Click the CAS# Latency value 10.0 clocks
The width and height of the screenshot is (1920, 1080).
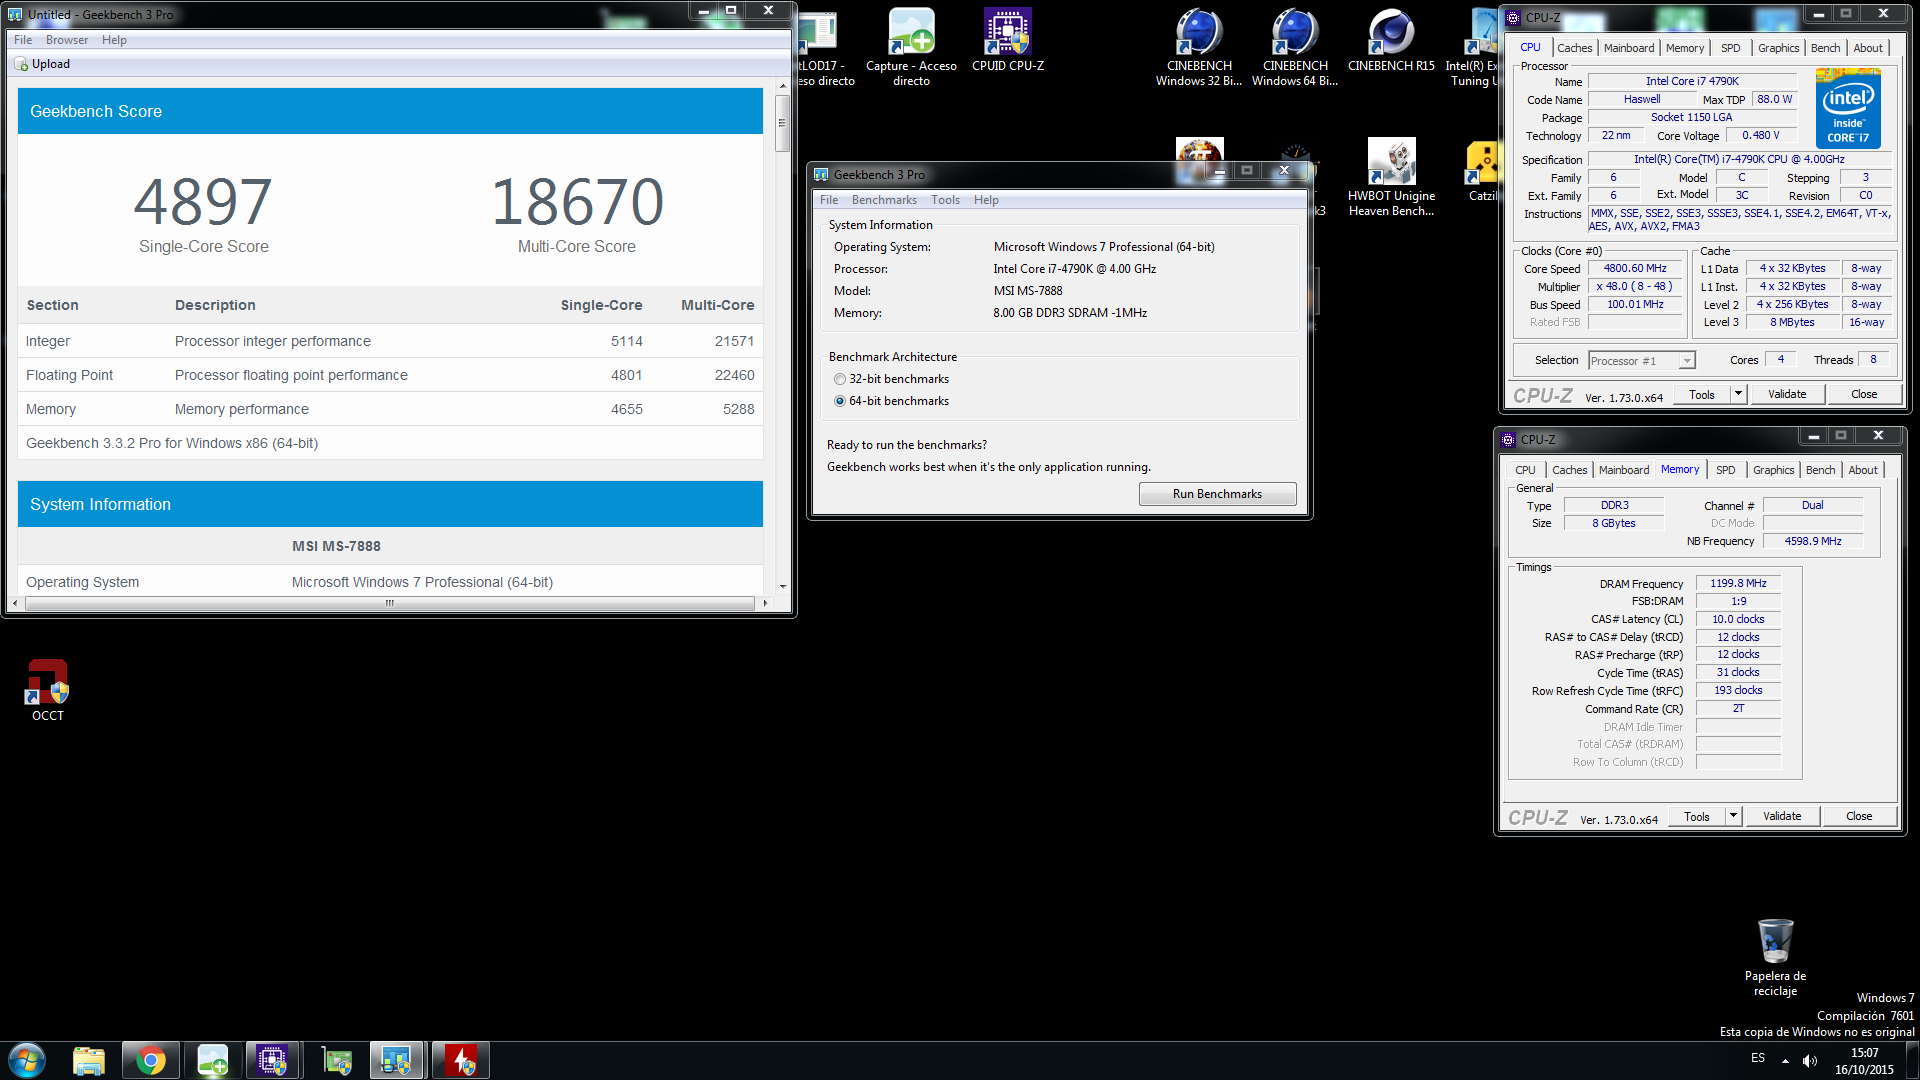tap(1738, 619)
